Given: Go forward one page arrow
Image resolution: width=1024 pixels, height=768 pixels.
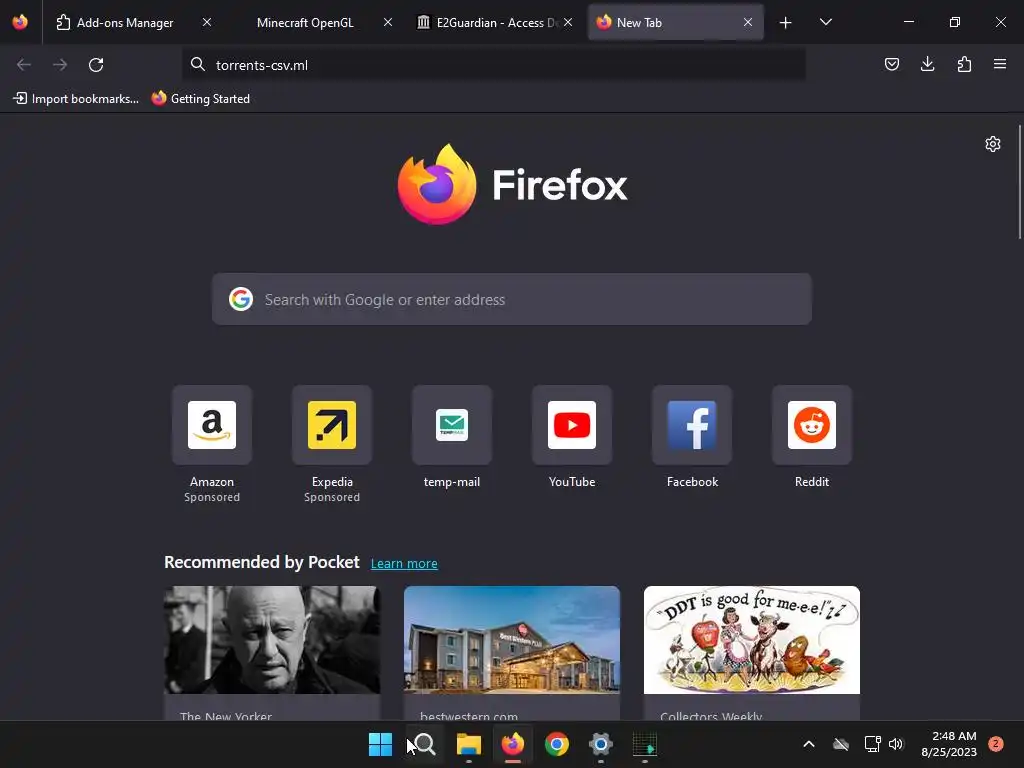Looking at the screenshot, I should point(60,65).
